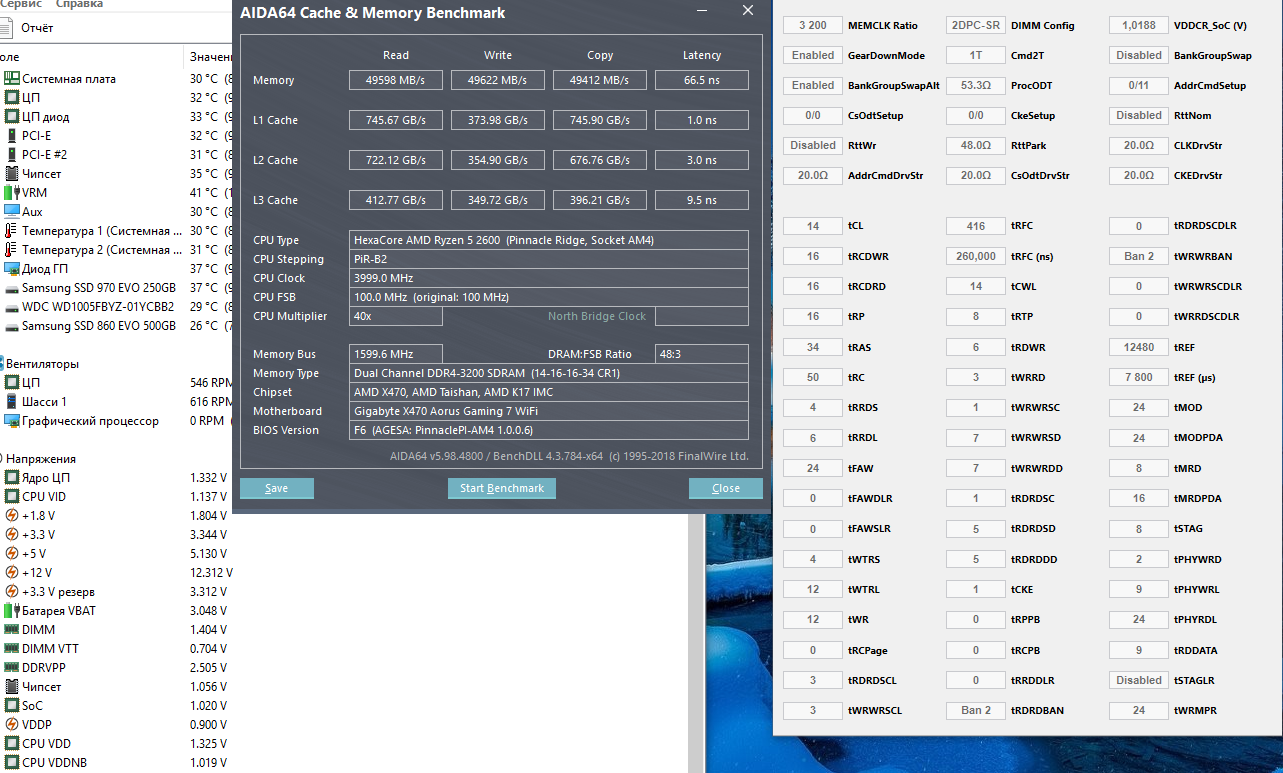Screen dimensions: 1283x773
Task: Click the Memory Copy value 49412 MB/s
Action: (x=600, y=80)
